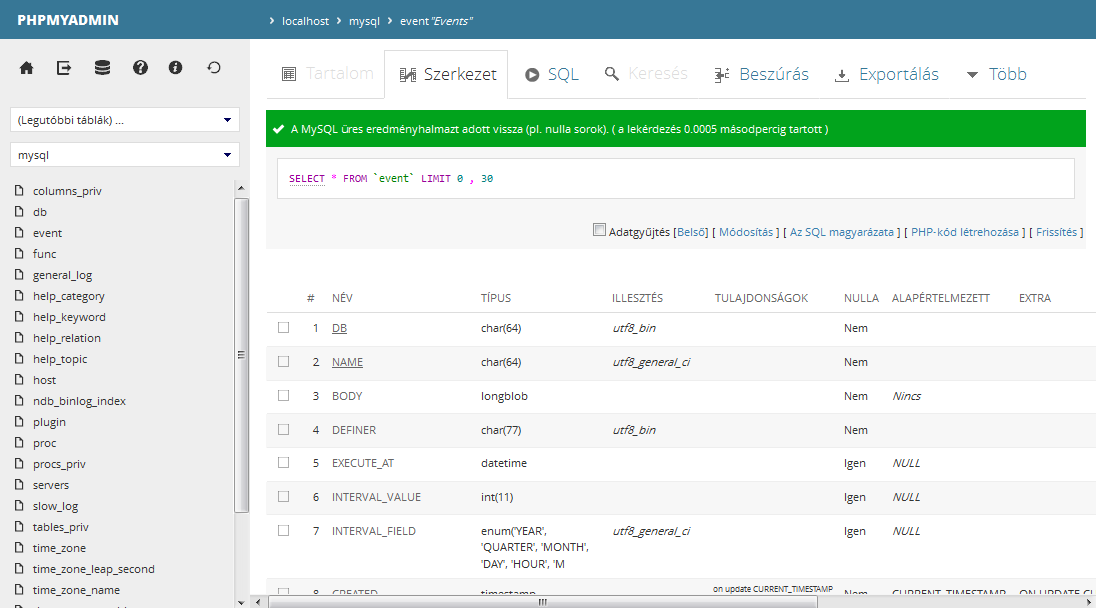The width and height of the screenshot is (1096, 608).
Task: Click the green success checkmark icon
Action: 278,129
